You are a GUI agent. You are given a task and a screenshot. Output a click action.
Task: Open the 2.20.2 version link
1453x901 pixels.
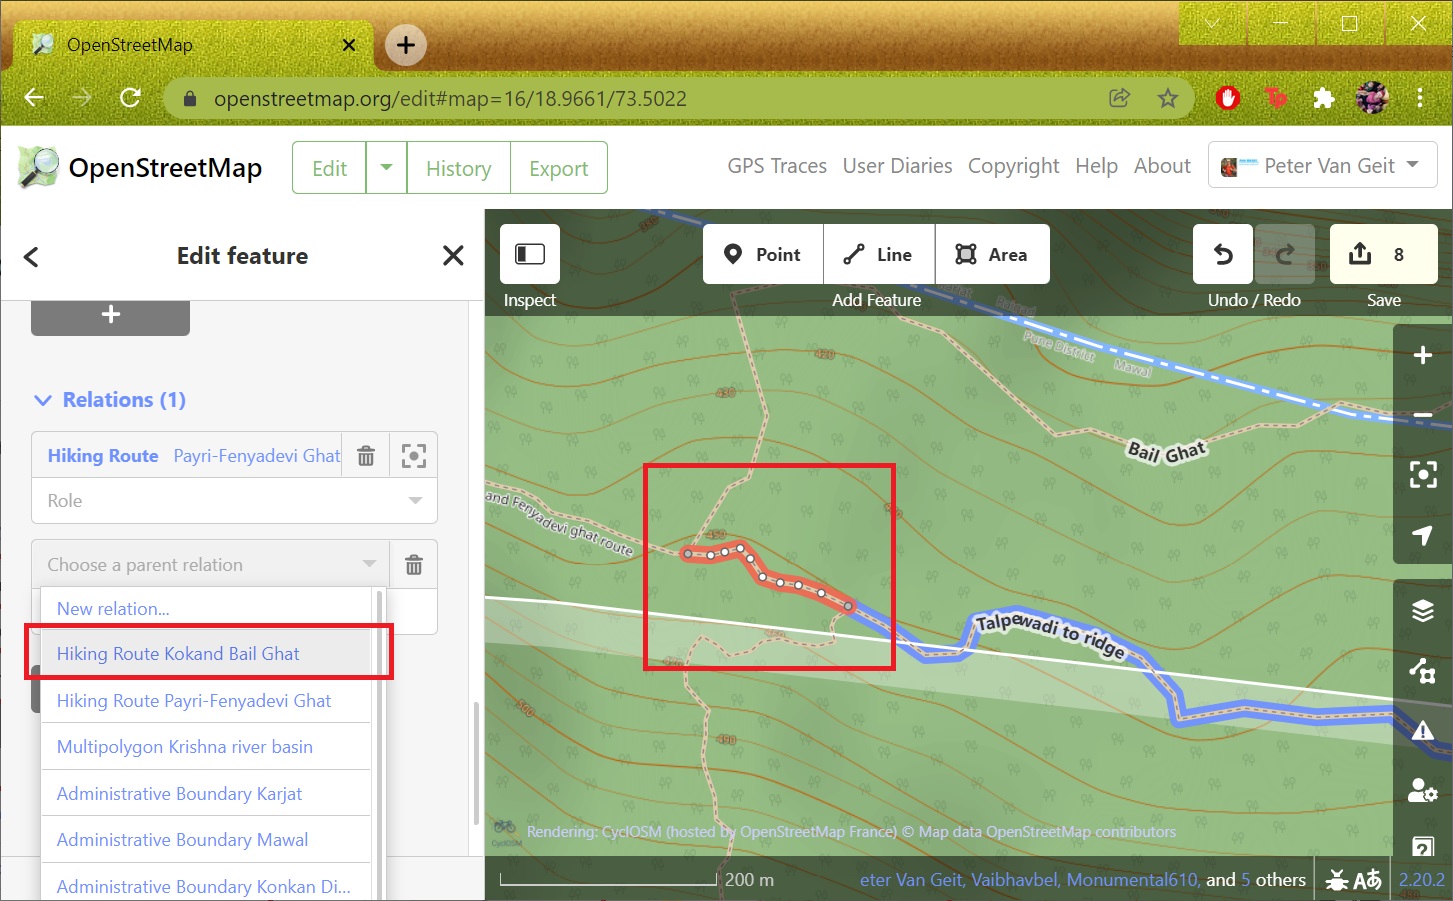point(1421,880)
